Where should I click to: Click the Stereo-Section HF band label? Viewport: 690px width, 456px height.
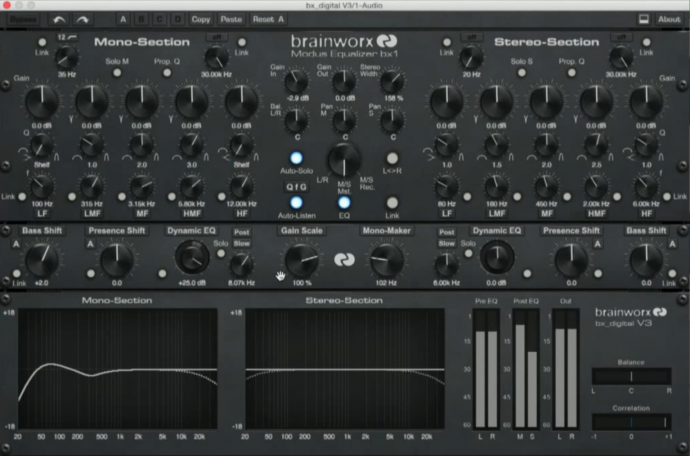pos(646,213)
